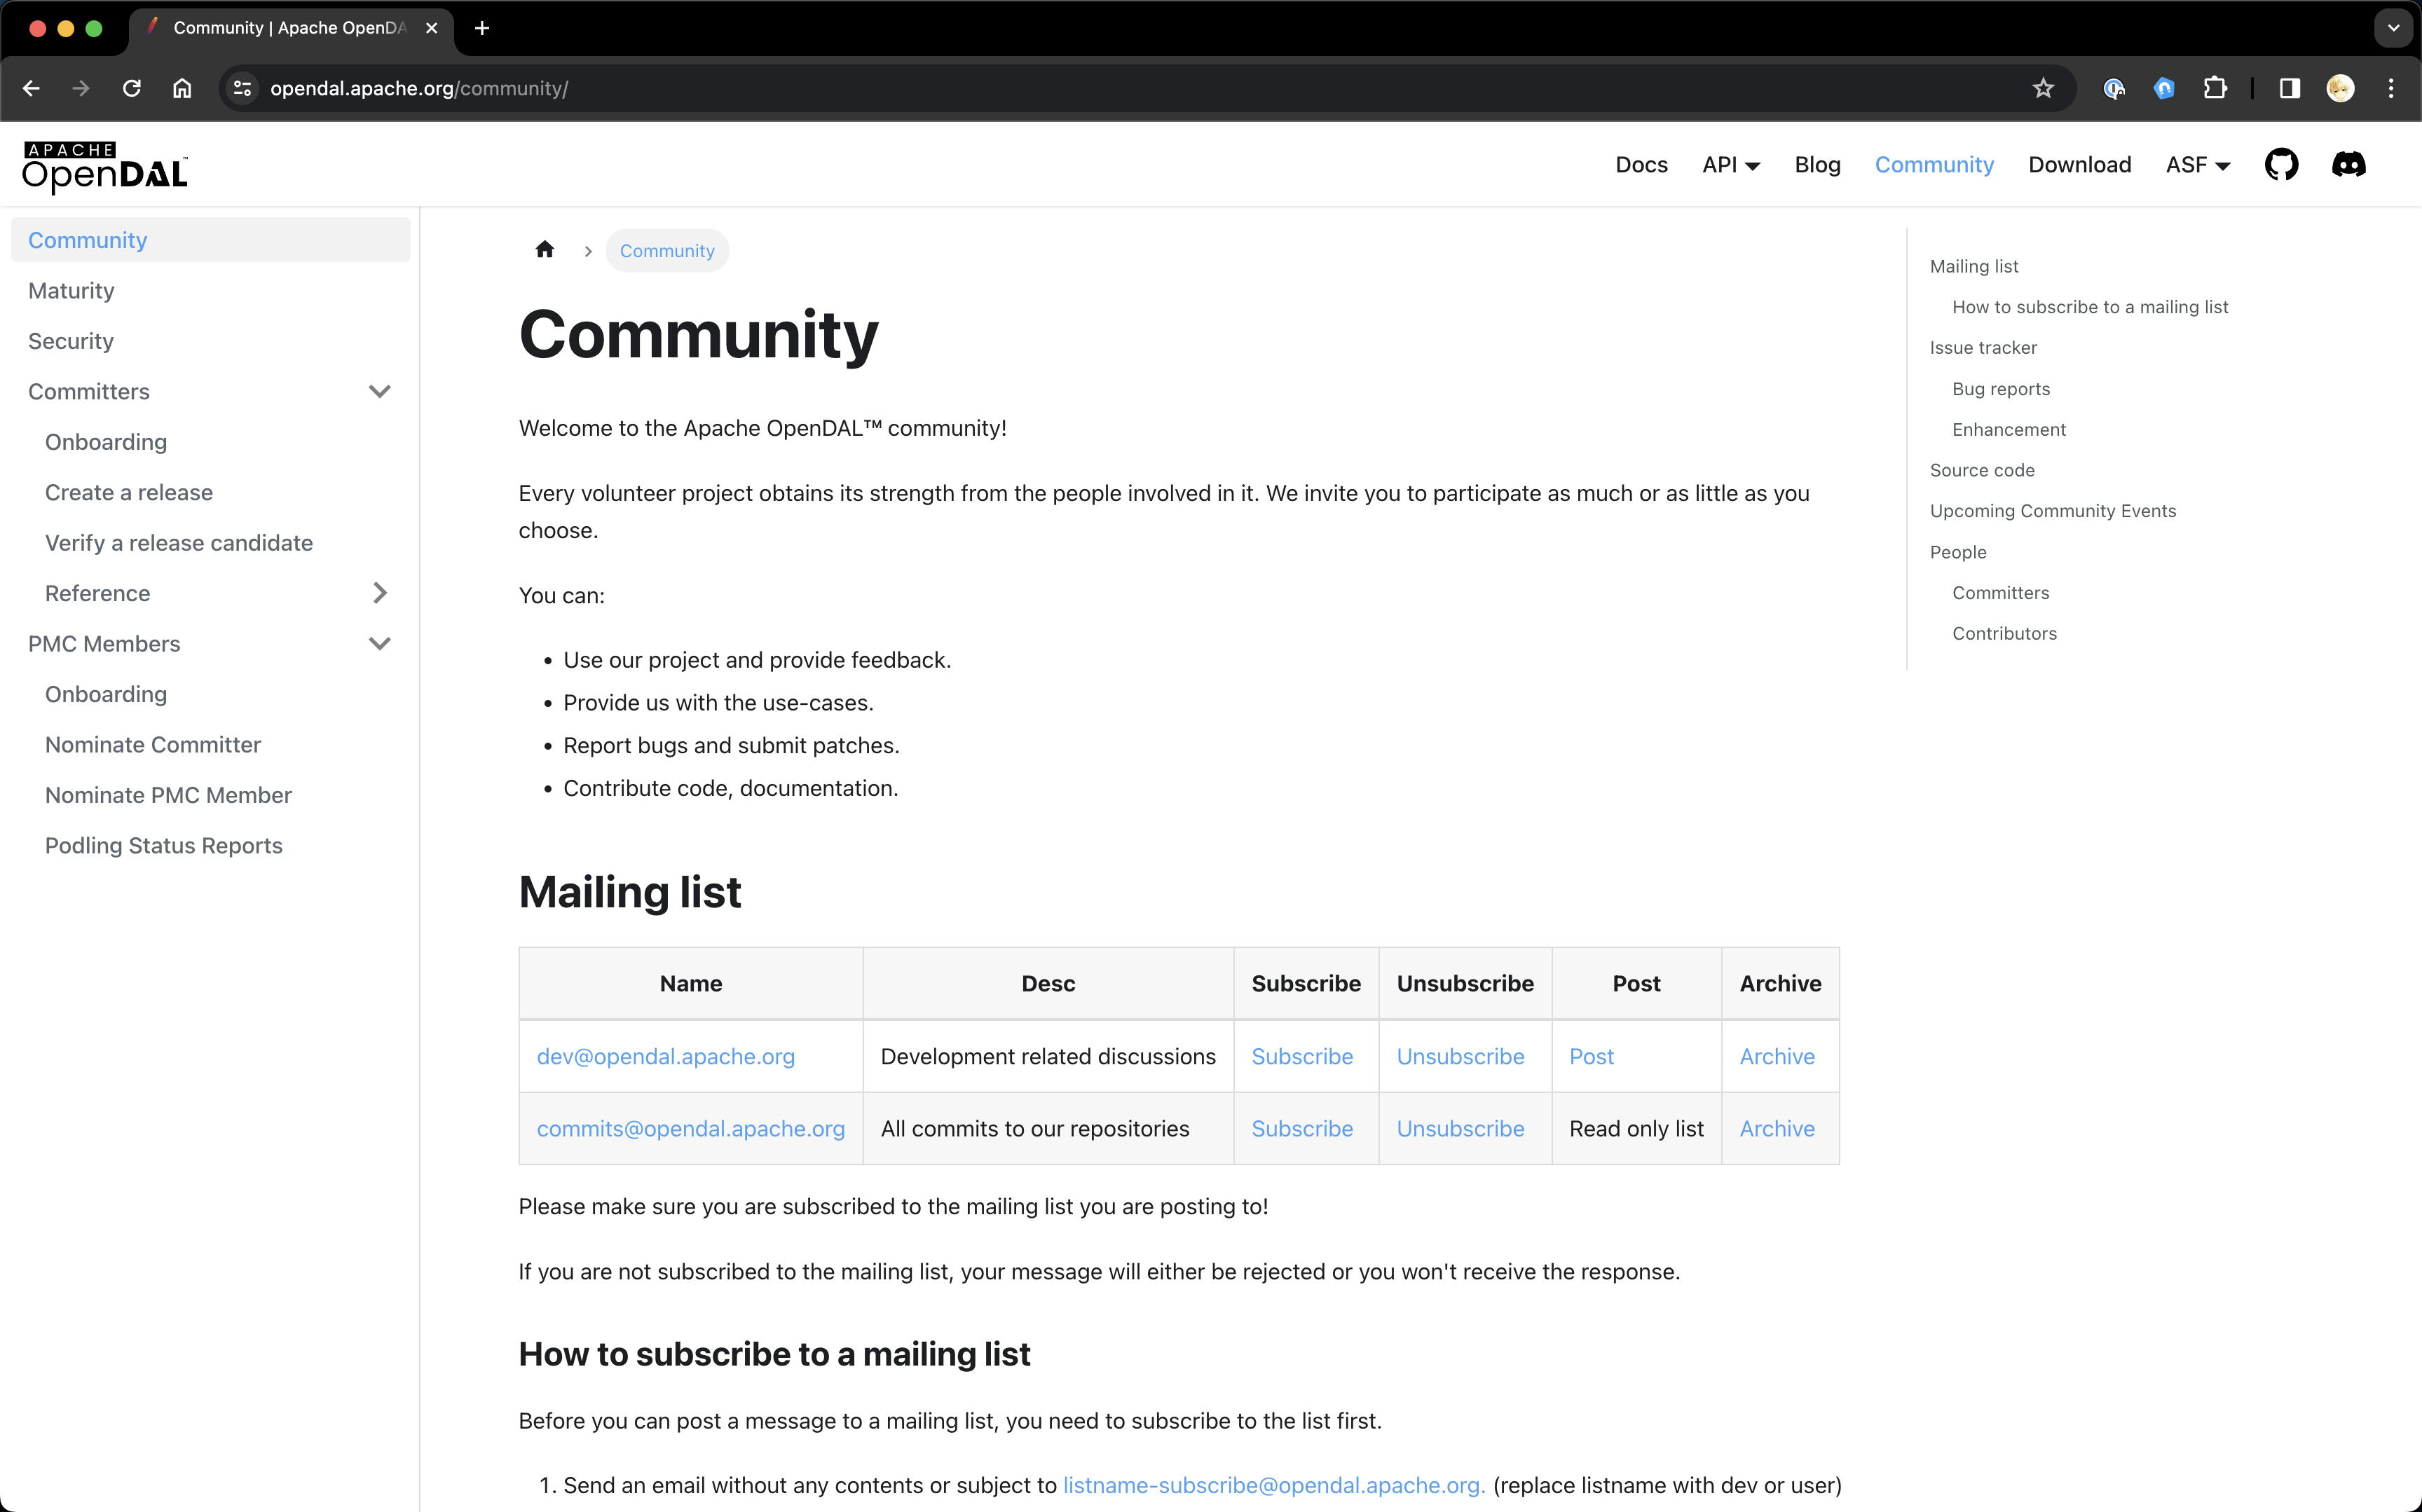View site information icon in address bar
2422x1512 pixels.
(x=242, y=88)
